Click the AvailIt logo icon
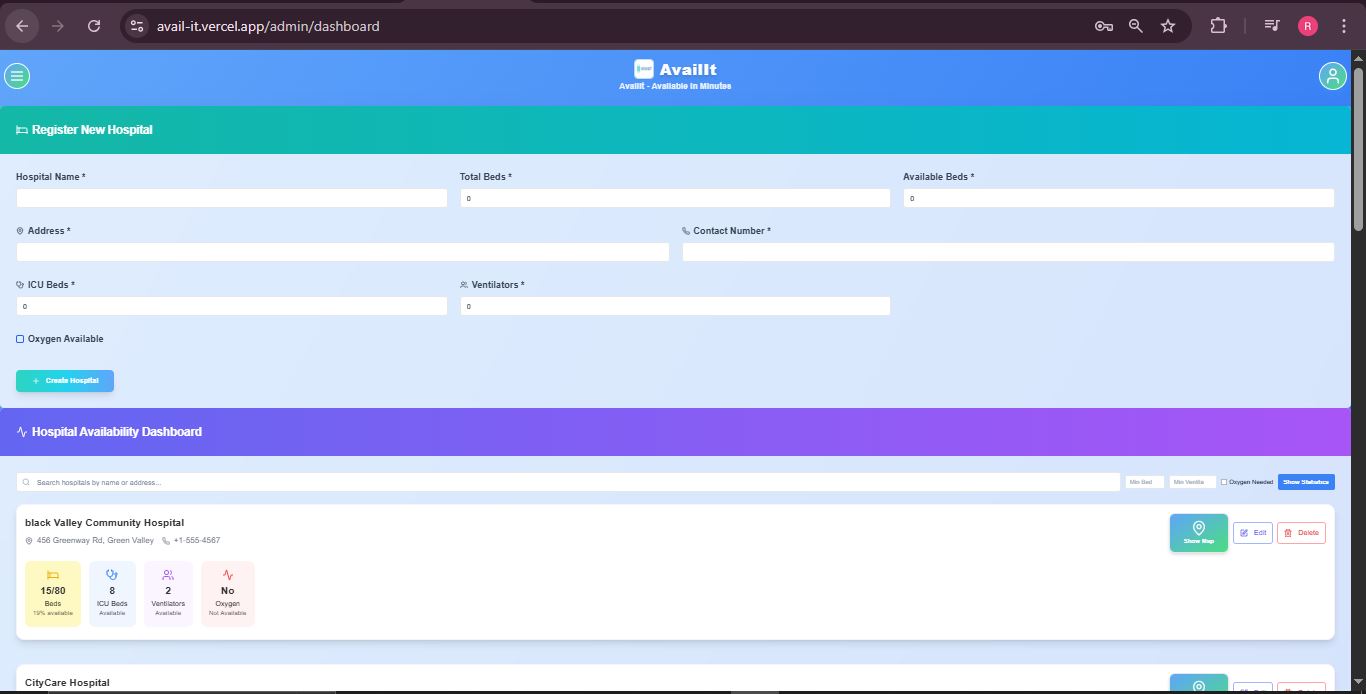Image resolution: width=1366 pixels, height=694 pixels. (x=644, y=69)
